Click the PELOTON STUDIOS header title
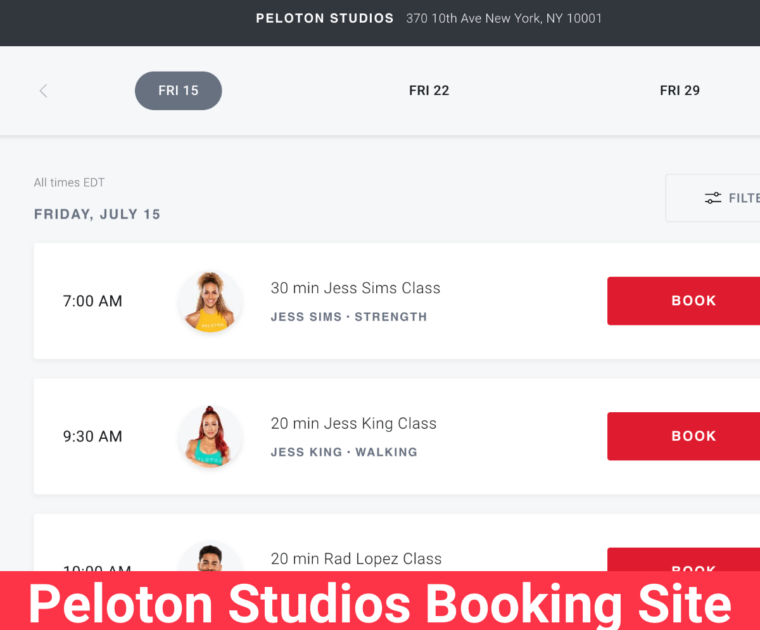The height and width of the screenshot is (630, 760). pos(325,18)
